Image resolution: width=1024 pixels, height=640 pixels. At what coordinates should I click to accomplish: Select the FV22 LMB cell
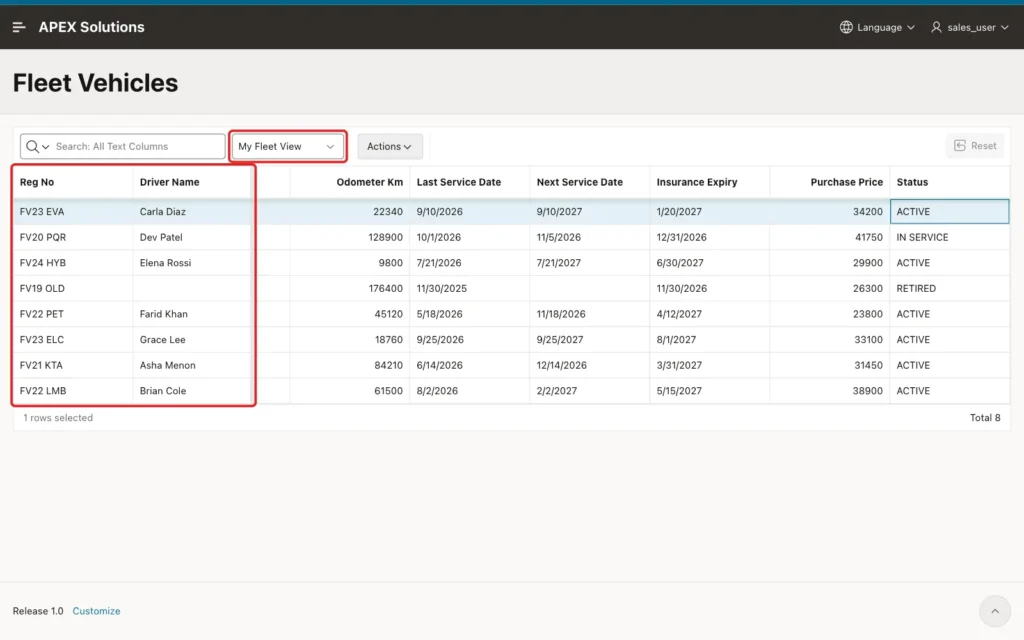[73, 391]
